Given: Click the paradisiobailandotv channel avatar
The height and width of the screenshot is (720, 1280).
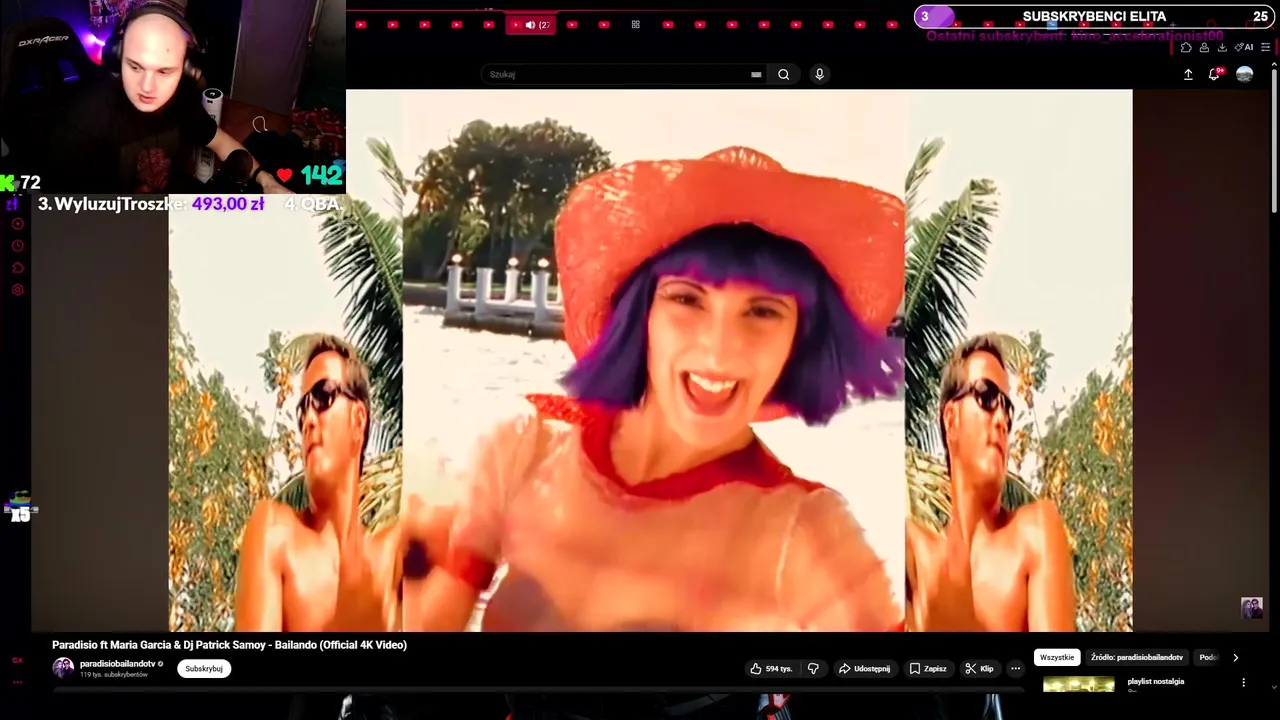Looking at the screenshot, I should pyautogui.click(x=63, y=668).
